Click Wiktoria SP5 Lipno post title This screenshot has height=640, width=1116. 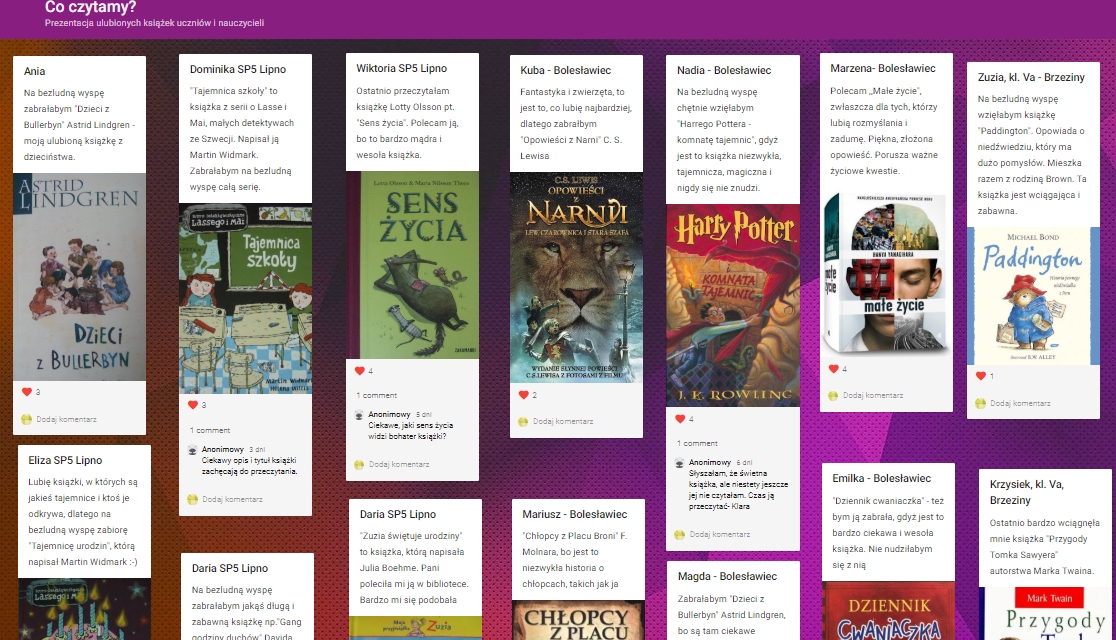[x=401, y=68]
